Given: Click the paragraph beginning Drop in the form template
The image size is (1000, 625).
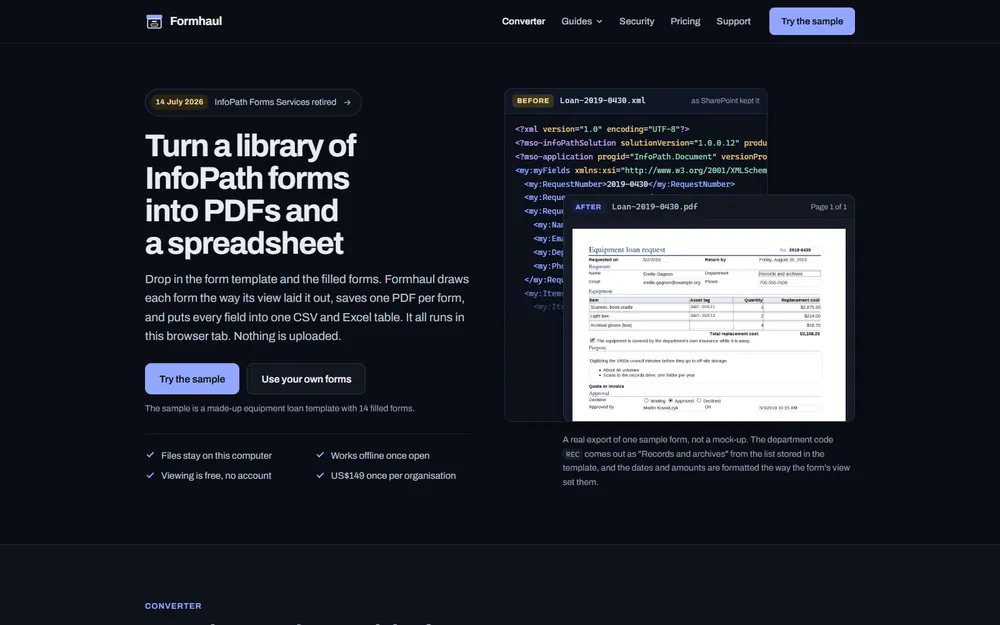Looking at the screenshot, I should pyautogui.click(x=307, y=307).
